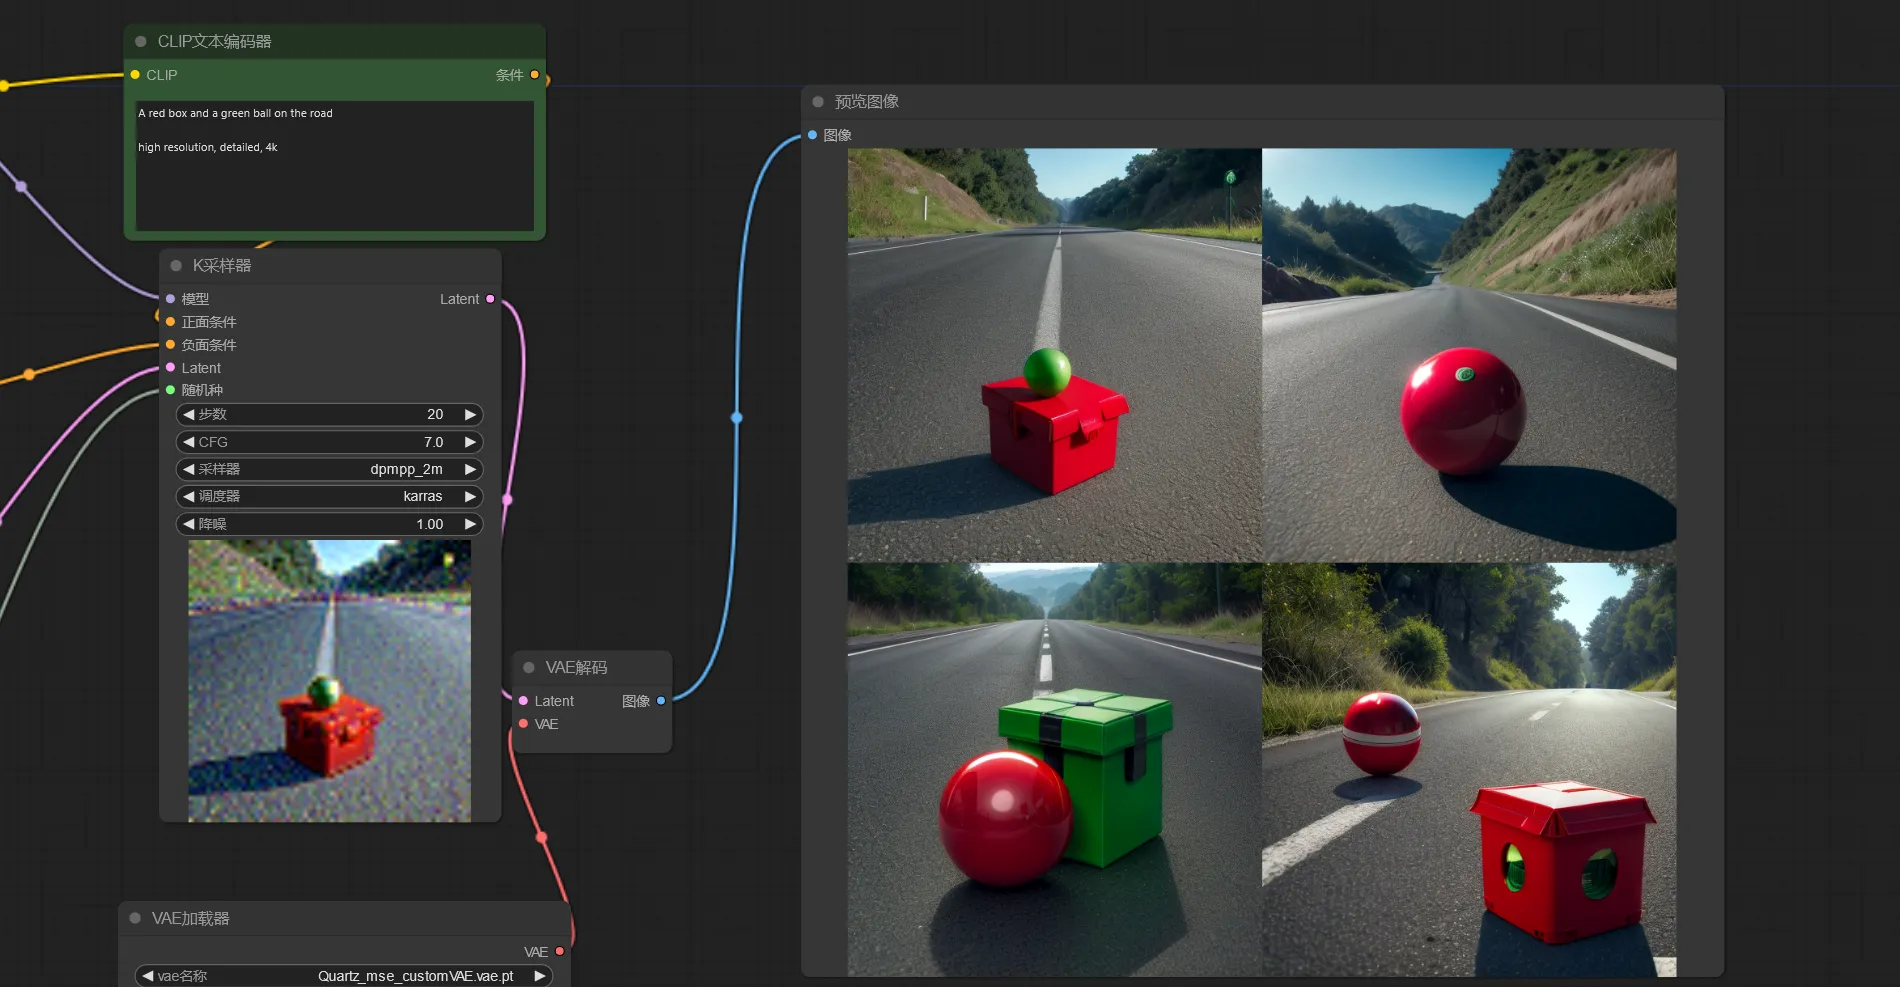The width and height of the screenshot is (1900, 987).
Task: Click the VAE input connector on VAE解码
Action: tap(523, 724)
